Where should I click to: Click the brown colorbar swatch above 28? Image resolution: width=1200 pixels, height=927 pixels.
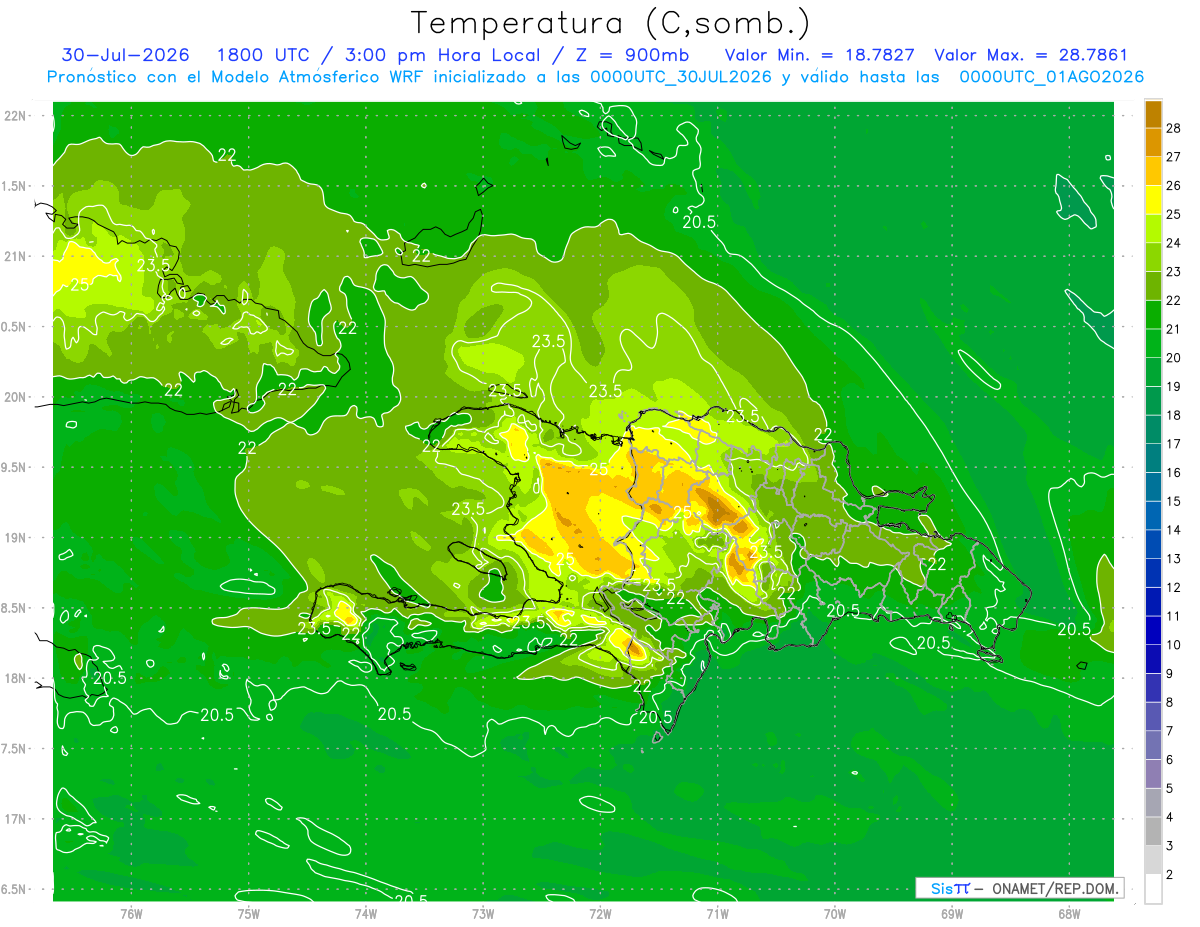pos(1153,114)
